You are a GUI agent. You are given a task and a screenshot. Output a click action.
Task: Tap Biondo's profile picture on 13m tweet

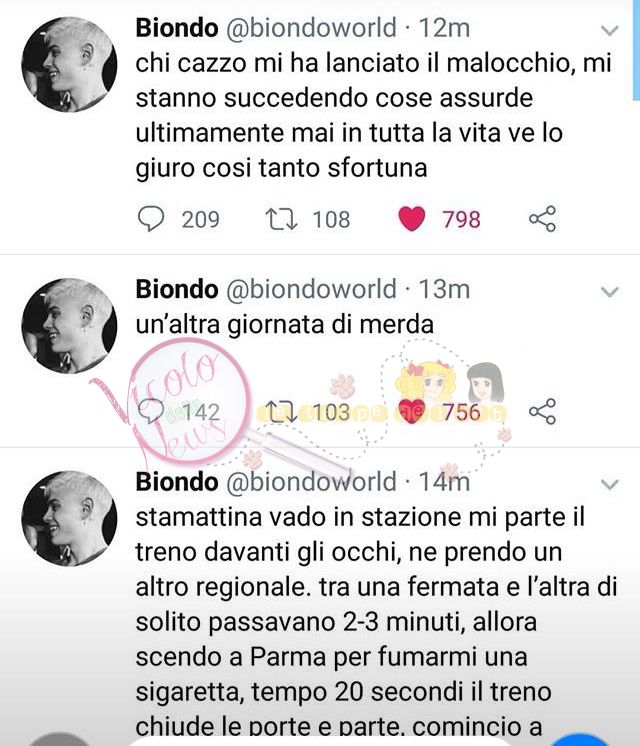point(69,326)
